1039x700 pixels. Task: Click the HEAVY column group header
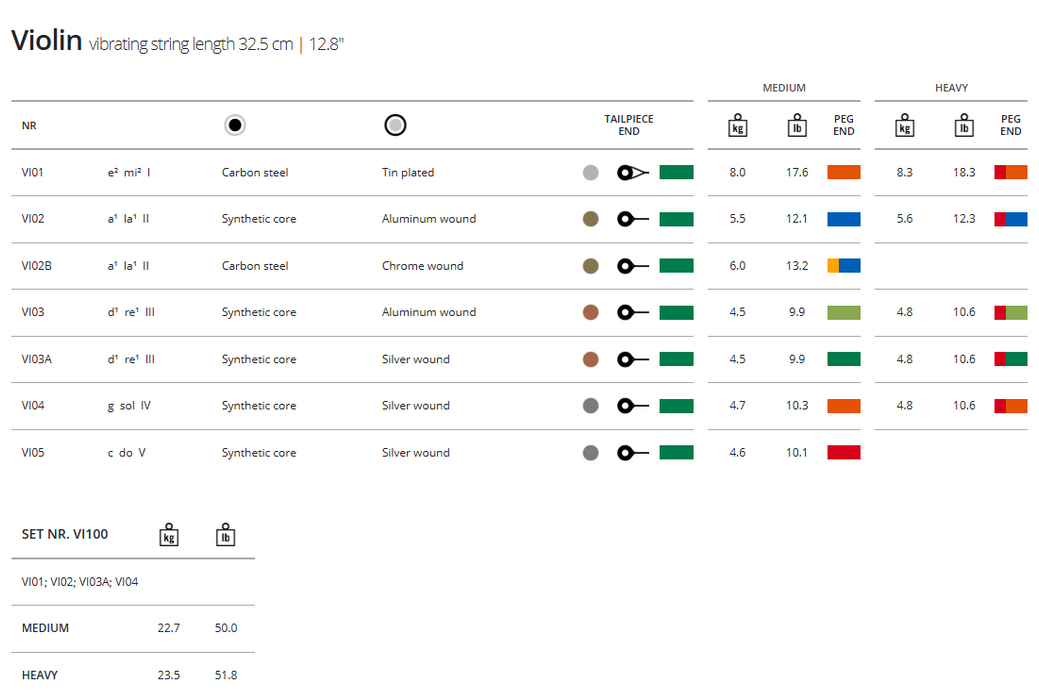951,88
